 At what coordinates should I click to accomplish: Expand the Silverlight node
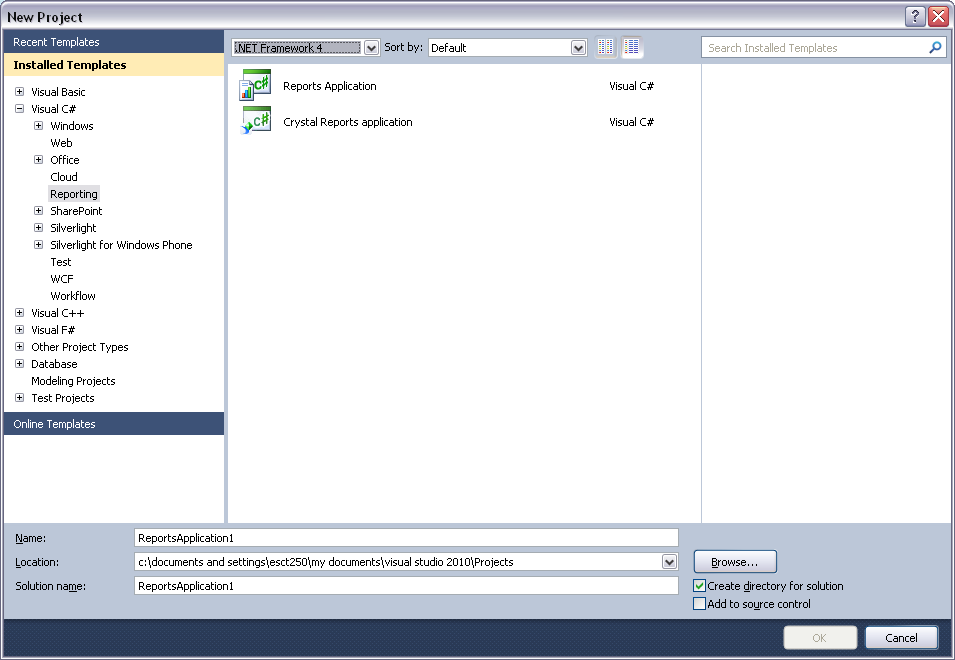pyautogui.click(x=38, y=228)
